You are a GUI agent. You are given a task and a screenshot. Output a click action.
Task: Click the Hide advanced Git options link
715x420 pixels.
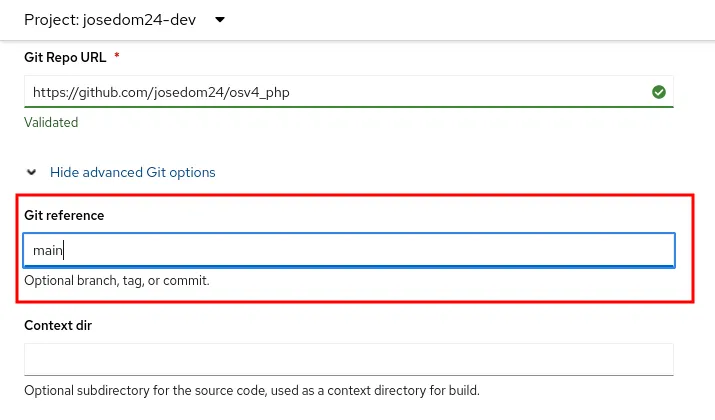point(132,172)
